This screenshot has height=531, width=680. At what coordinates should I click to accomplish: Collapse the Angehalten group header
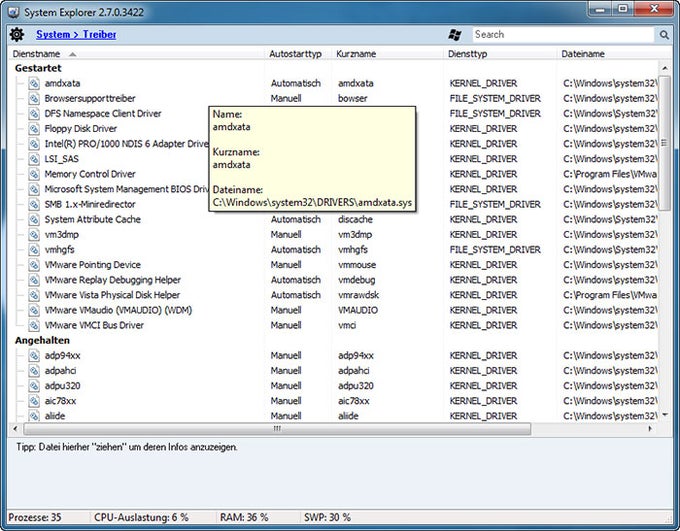click(42, 341)
